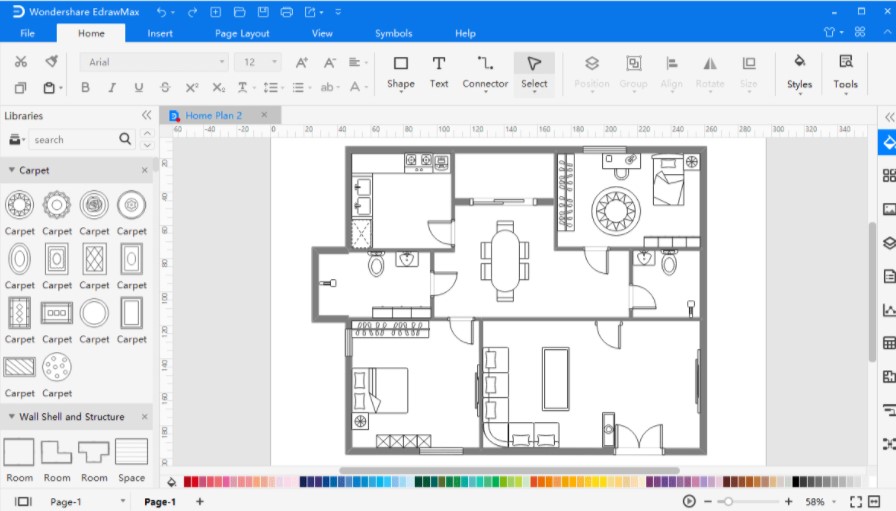Screen dimensions: 896x511
Task: Click the Select pointer tool
Action: (x=534, y=73)
